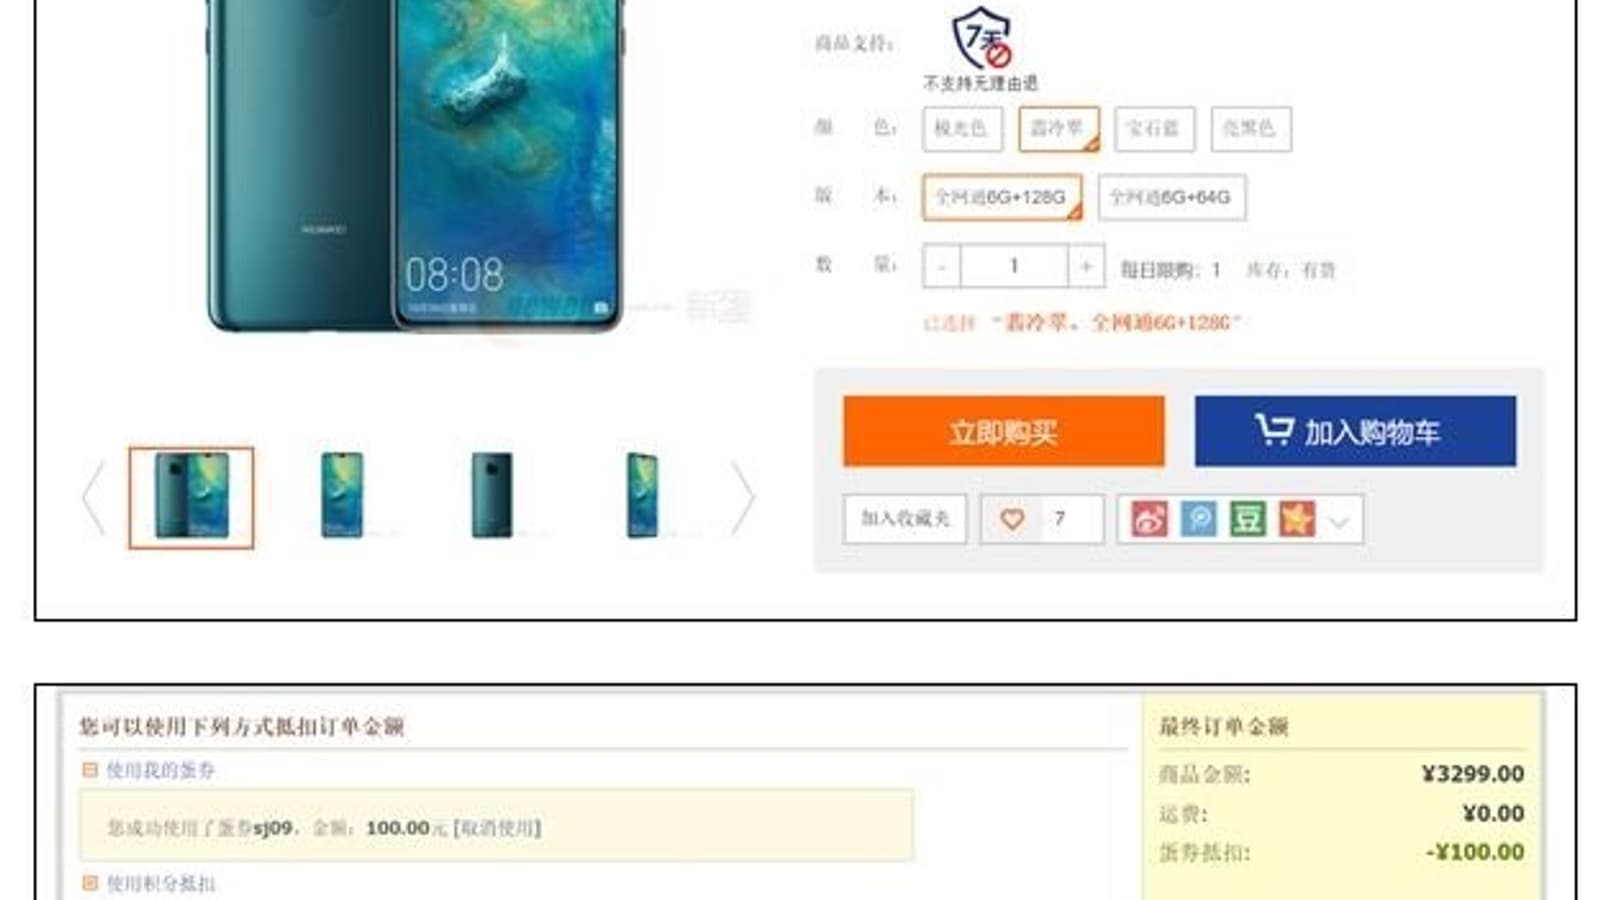Share product to Weibo icon
Screen dimensions: 1600x900
pyautogui.click(x=1149, y=519)
